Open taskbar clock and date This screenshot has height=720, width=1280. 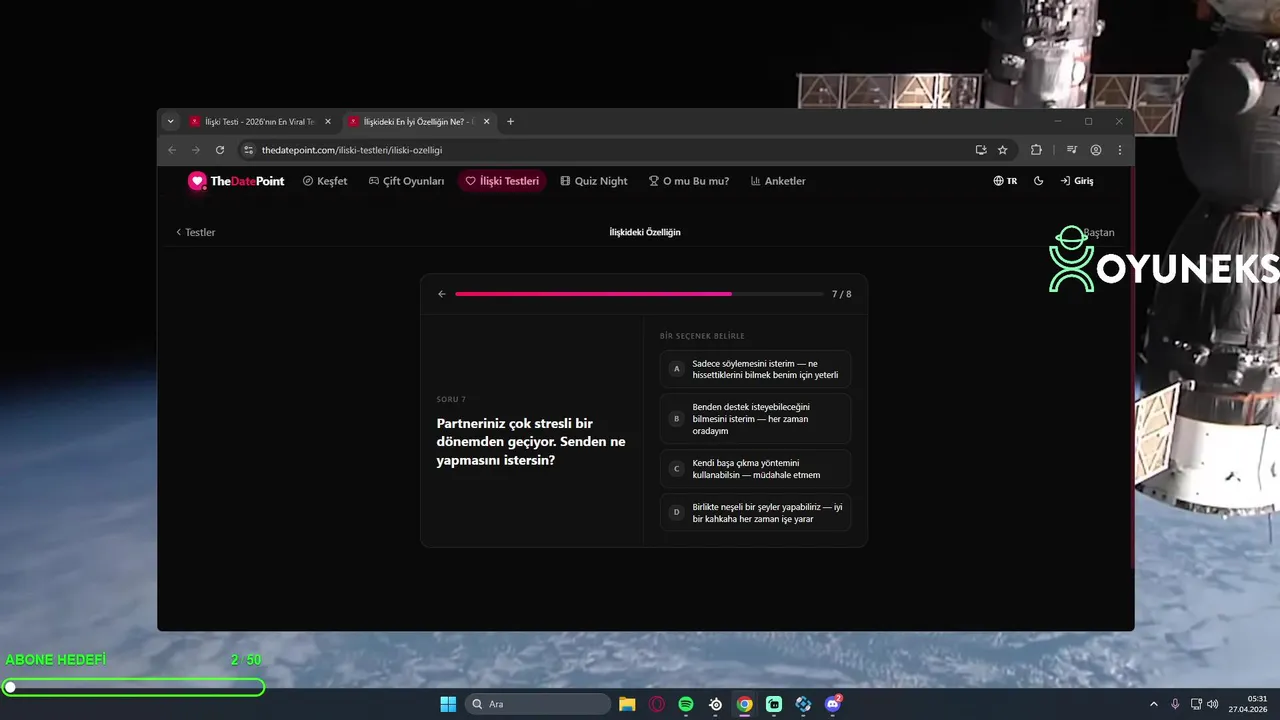[1249, 704]
